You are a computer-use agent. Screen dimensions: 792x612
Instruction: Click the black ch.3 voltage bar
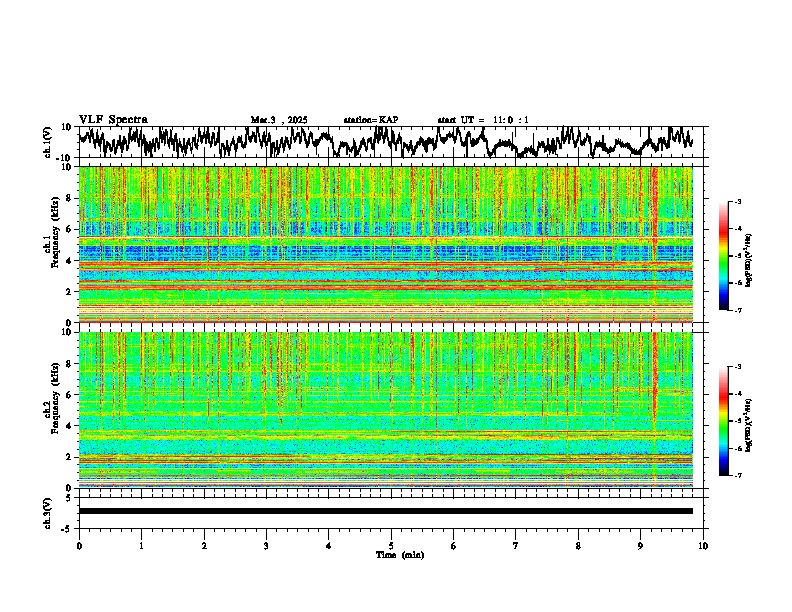click(386, 511)
